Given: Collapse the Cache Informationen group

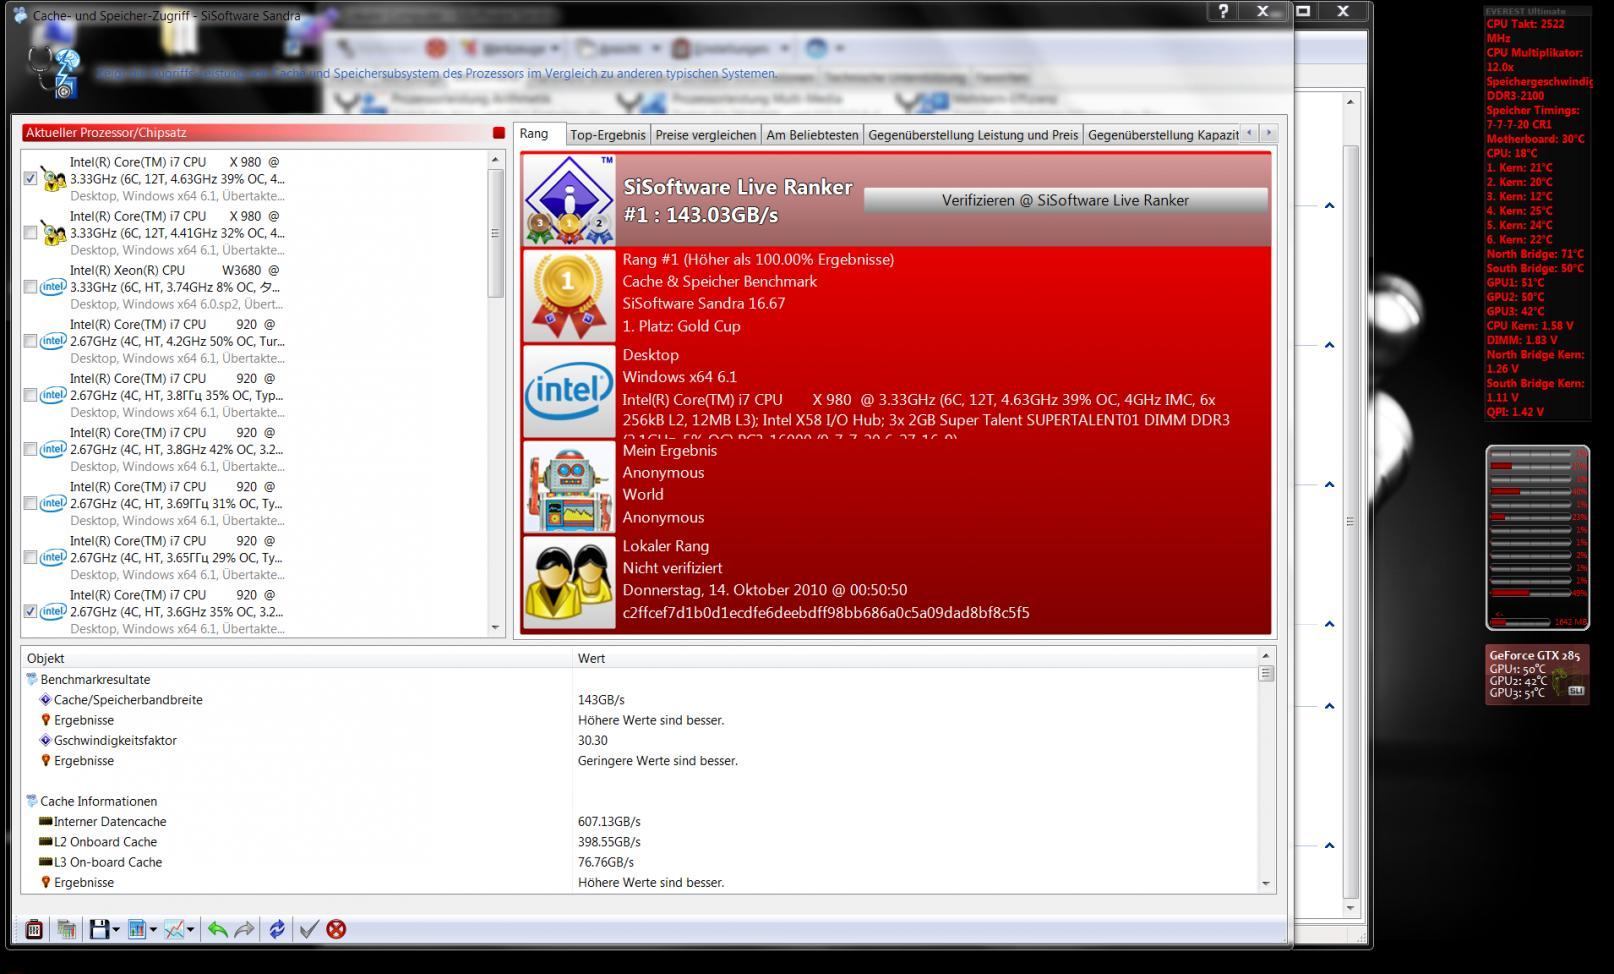Looking at the screenshot, I should click(x=31, y=801).
